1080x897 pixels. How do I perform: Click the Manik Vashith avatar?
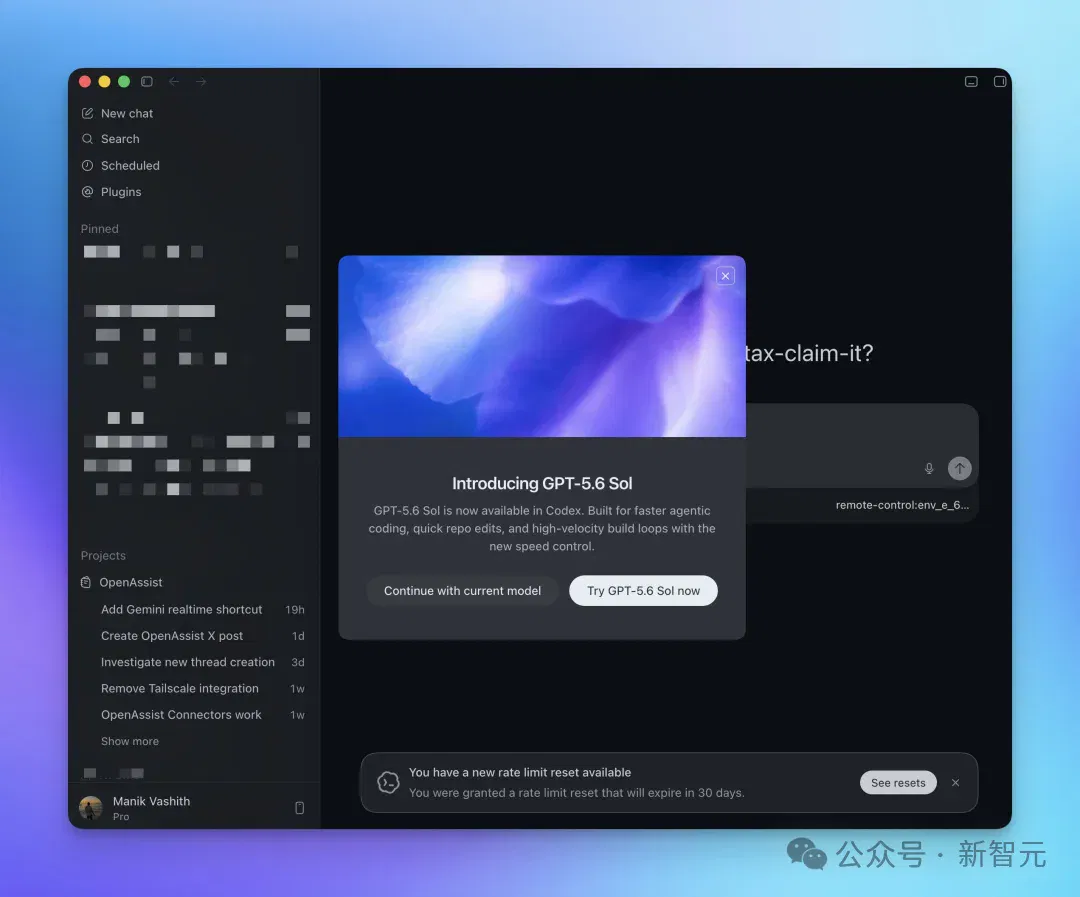(91, 807)
